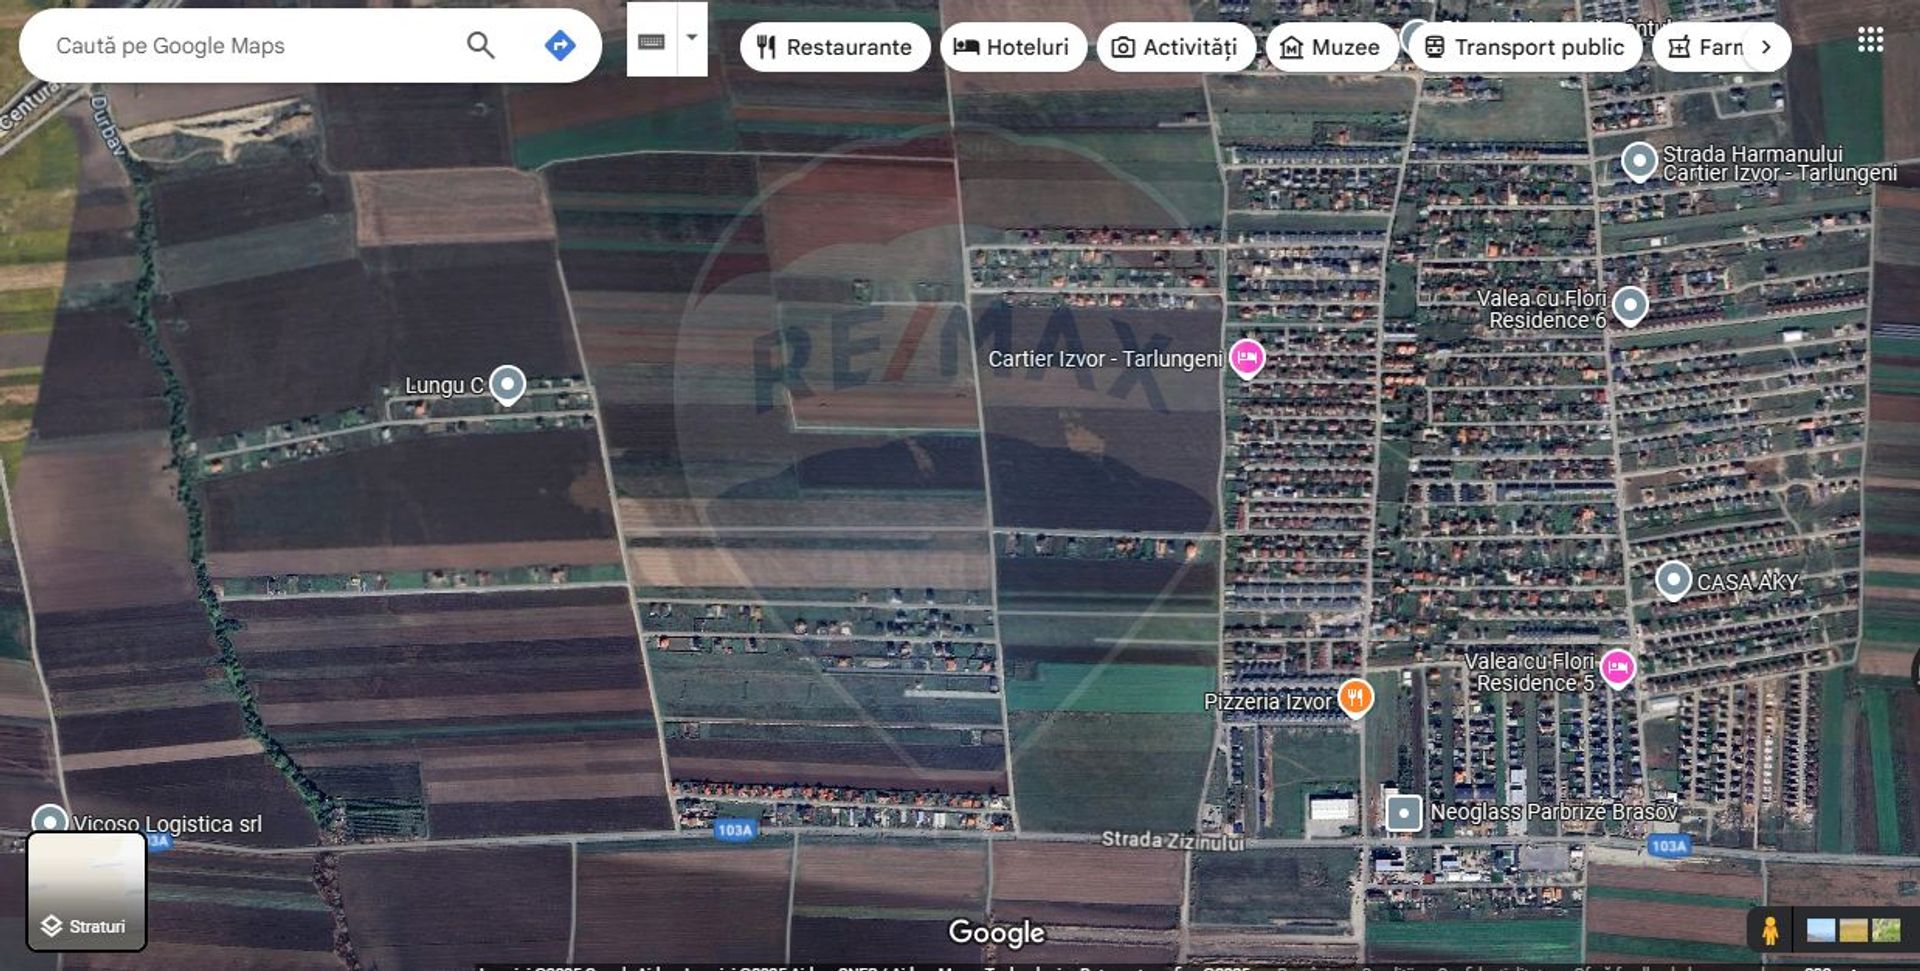
Task: Show Transport public places
Action: coord(1524,47)
